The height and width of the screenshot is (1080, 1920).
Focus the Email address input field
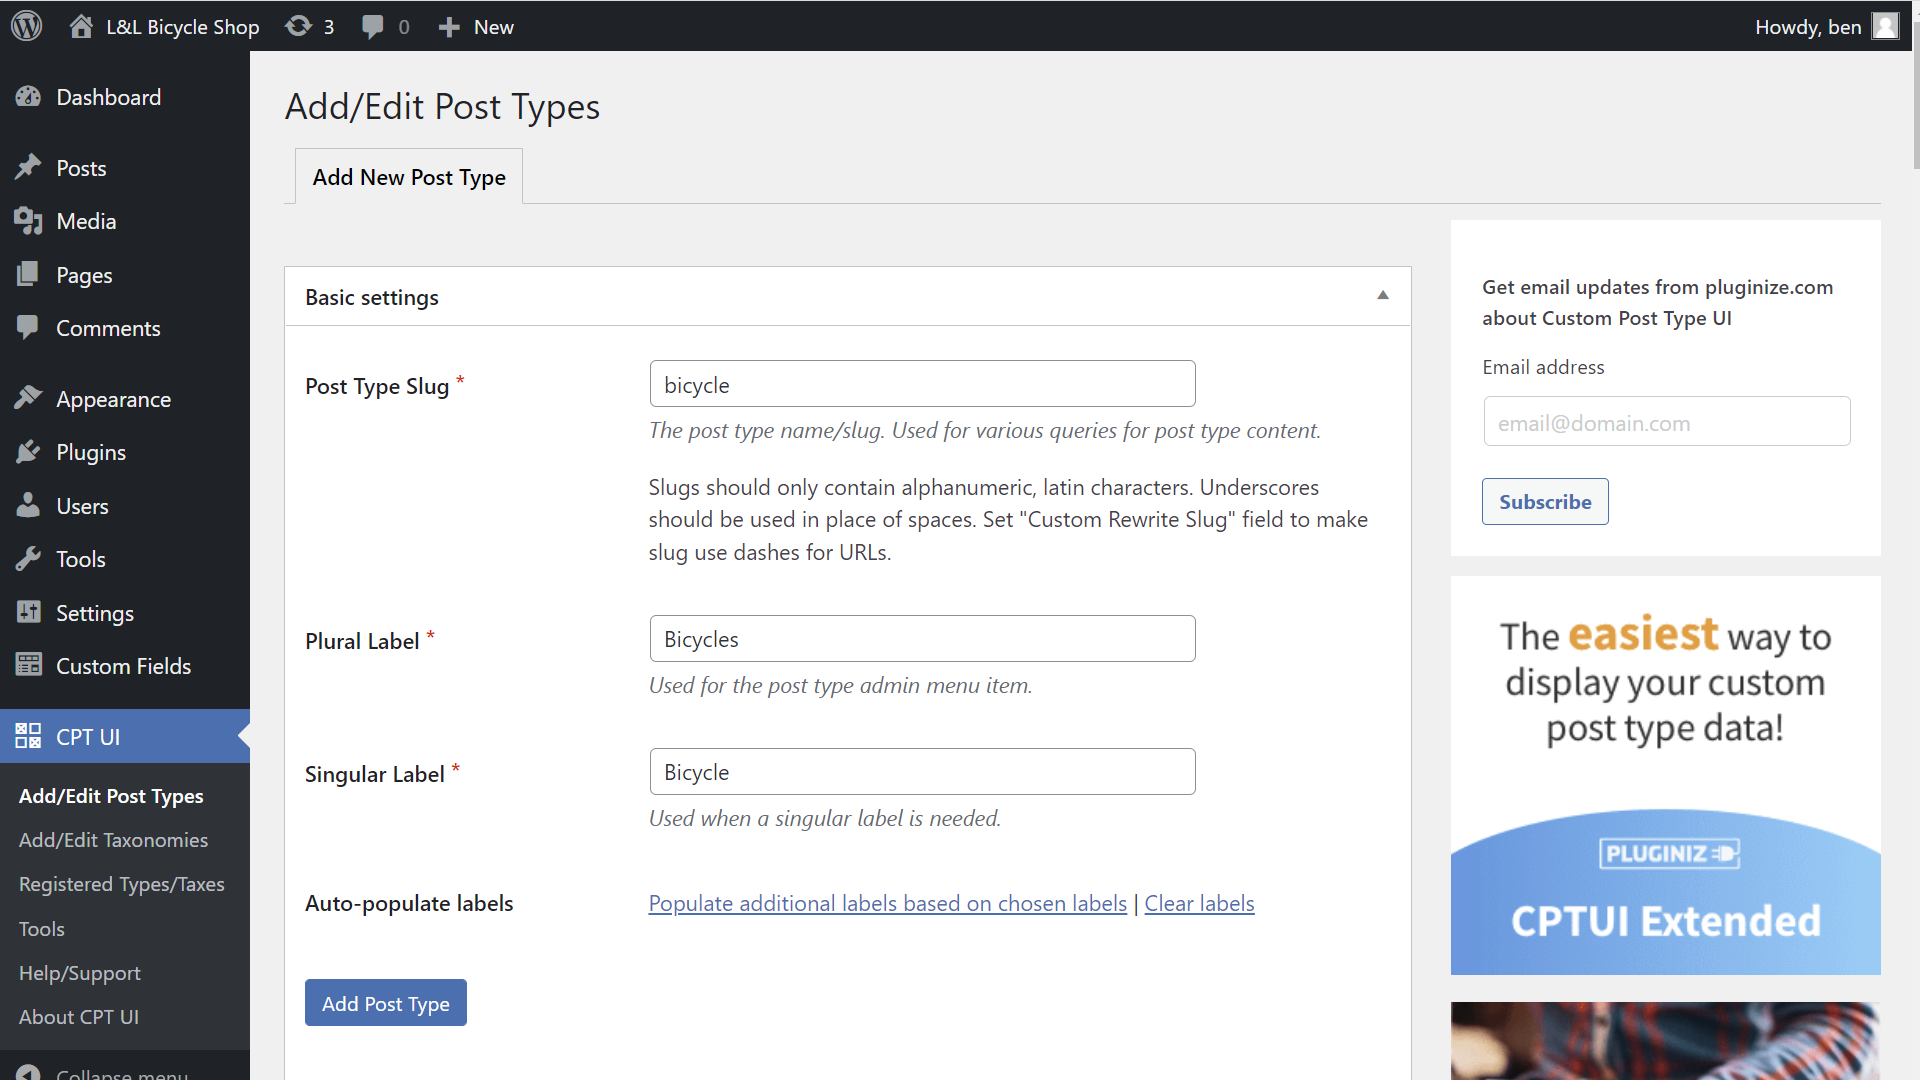click(1666, 422)
